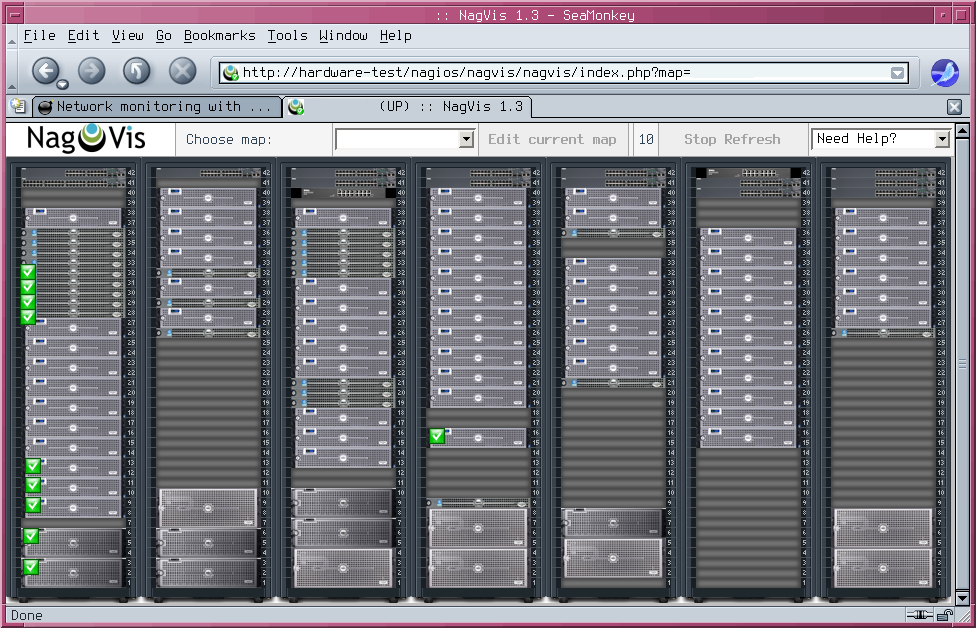Click the 'Stop Refresh' link
The image size is (976, 628).
click(732, 139)
